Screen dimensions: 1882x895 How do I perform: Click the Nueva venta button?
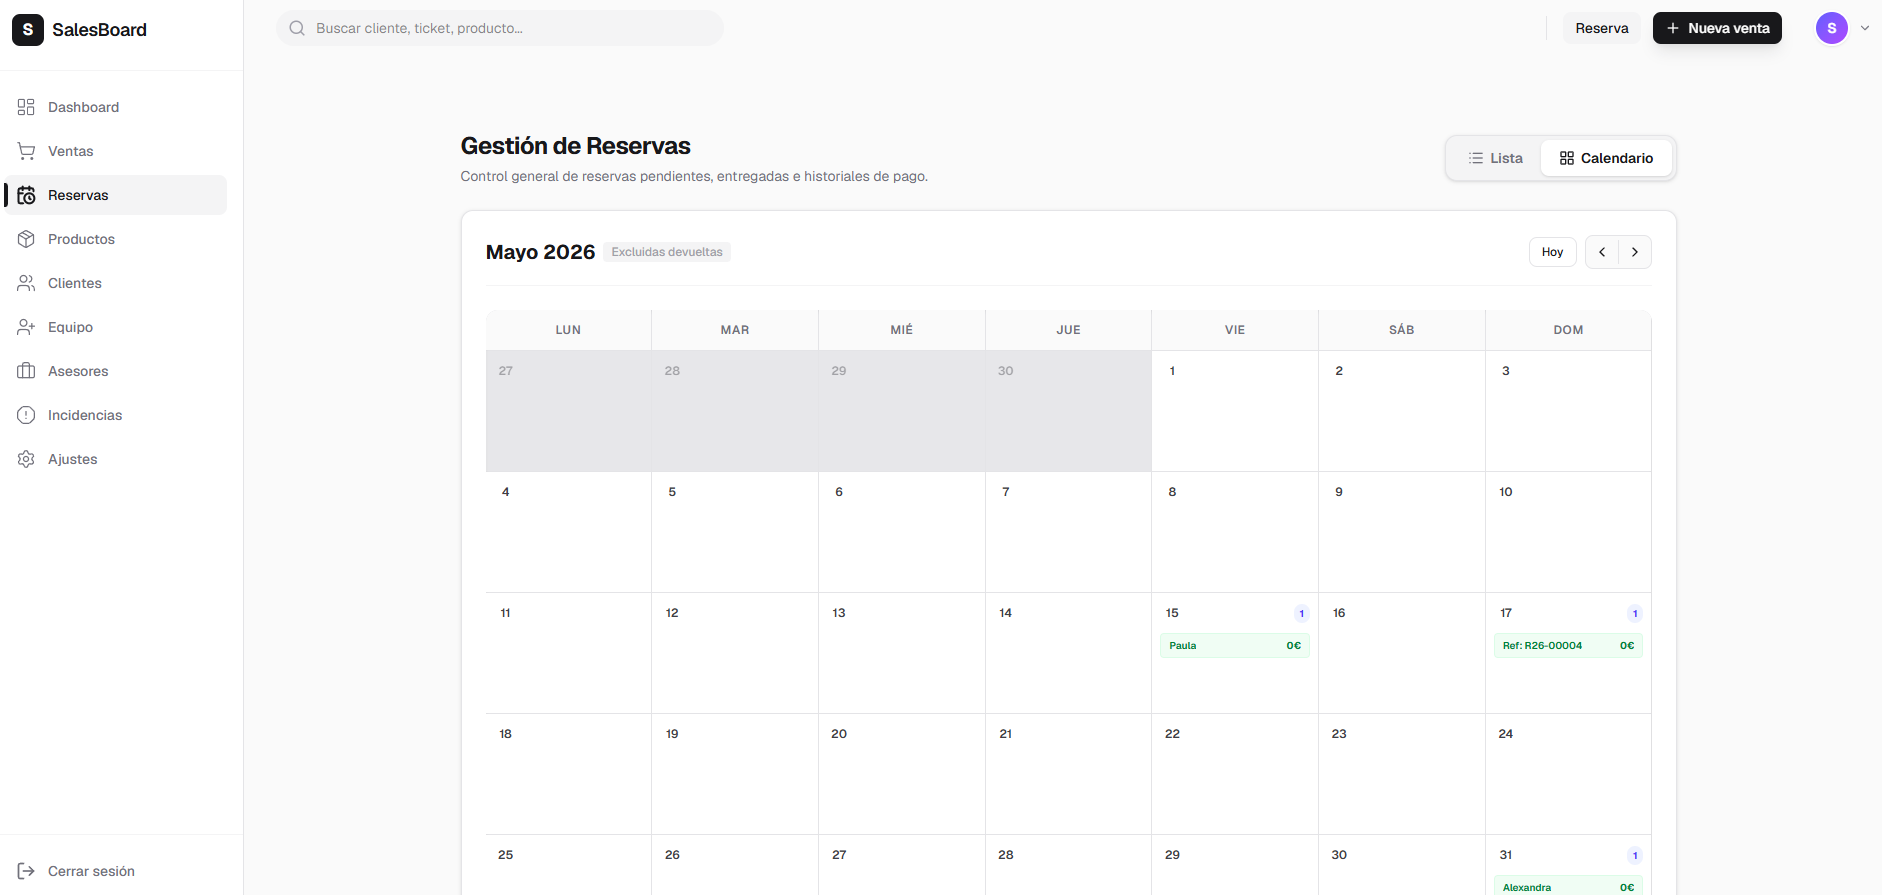[x=1717, y=28]
